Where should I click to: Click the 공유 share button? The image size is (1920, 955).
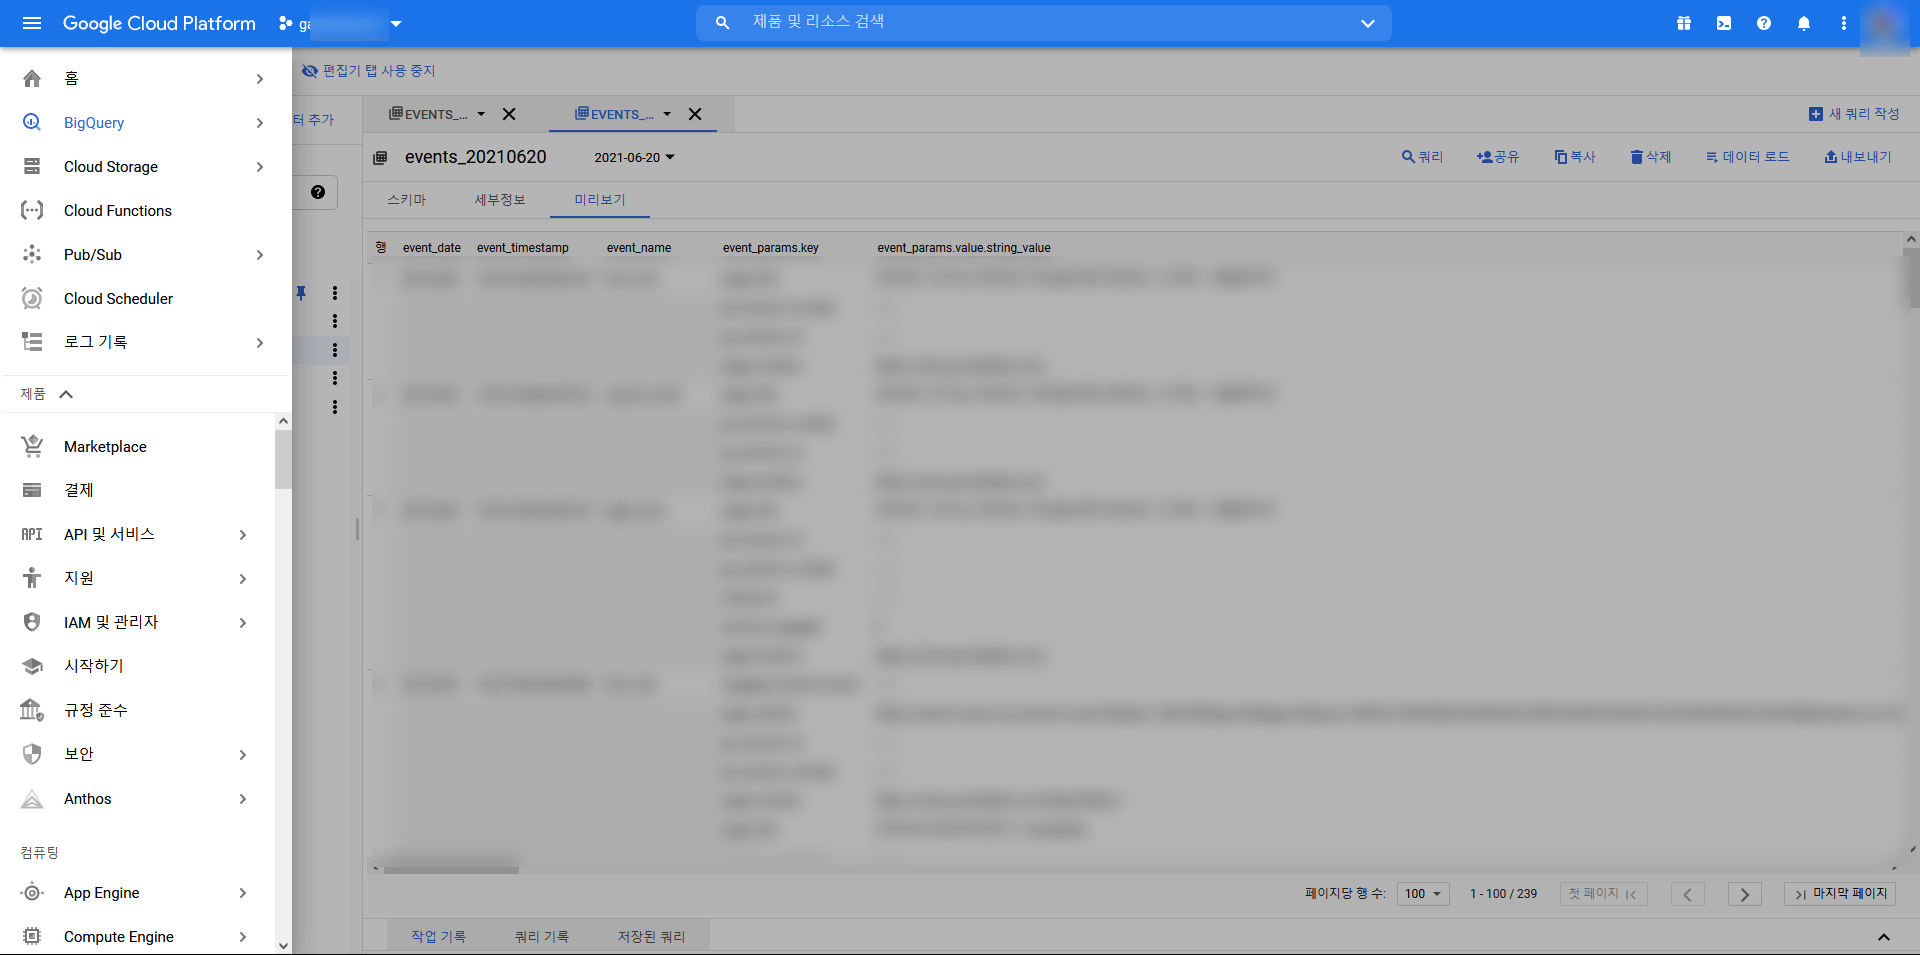(x=1498, y=157)
